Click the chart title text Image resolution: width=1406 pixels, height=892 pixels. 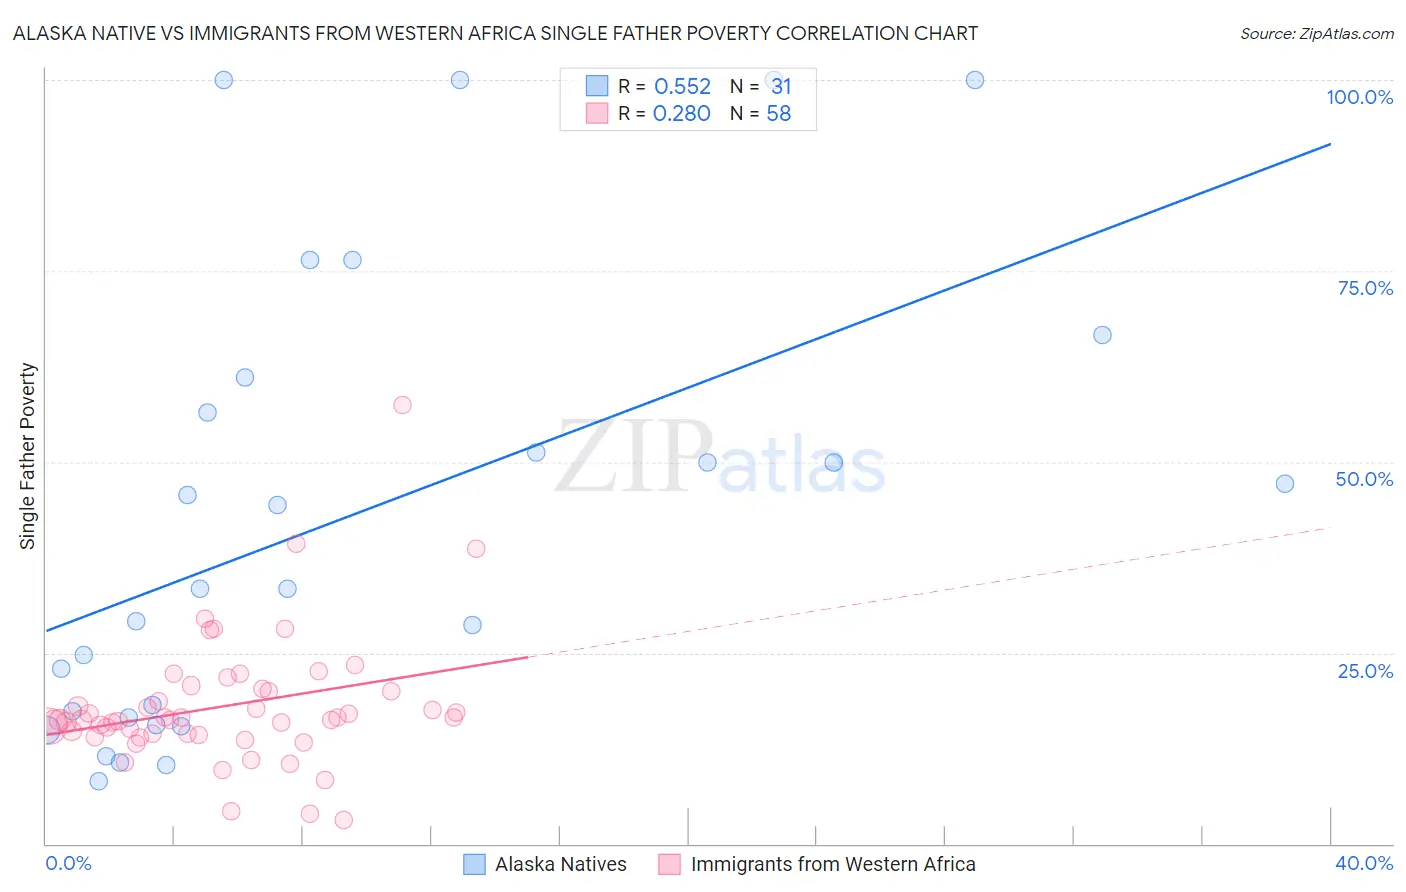pyautogui.click(x=496, y=33)
